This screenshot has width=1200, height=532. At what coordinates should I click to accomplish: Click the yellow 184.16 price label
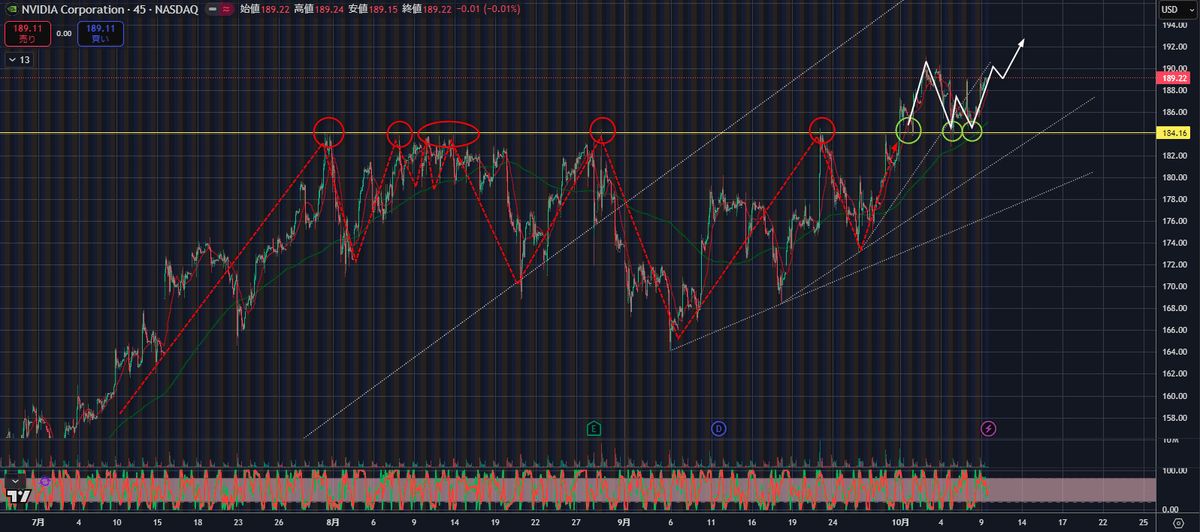[1174, 133]
